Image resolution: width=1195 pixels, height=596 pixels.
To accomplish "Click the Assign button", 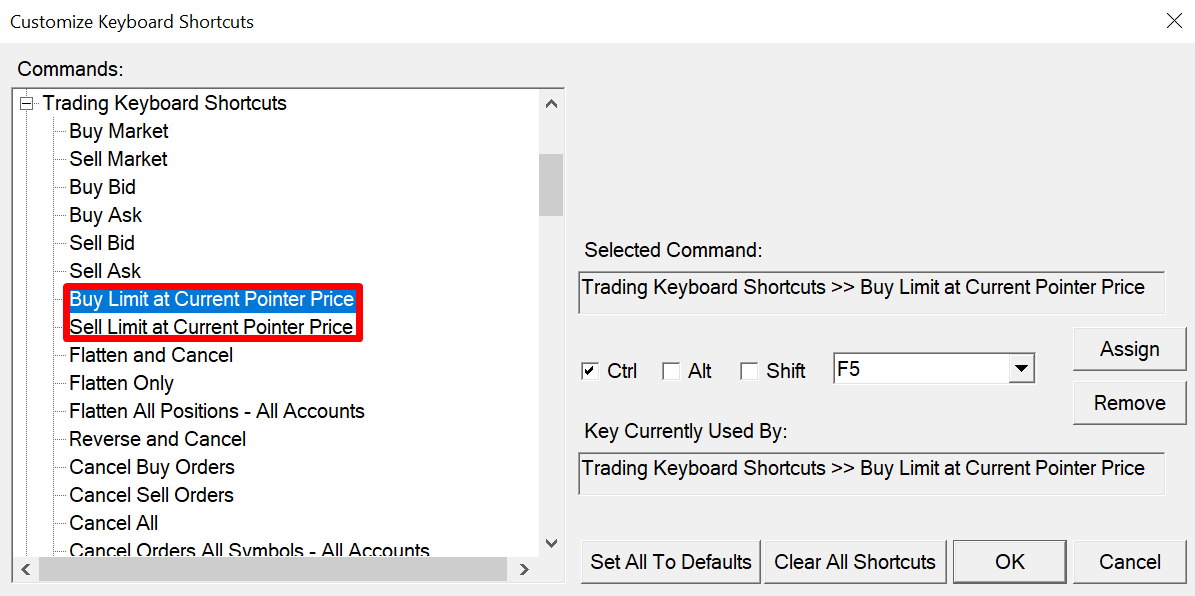I will [x=1129, y=349].
